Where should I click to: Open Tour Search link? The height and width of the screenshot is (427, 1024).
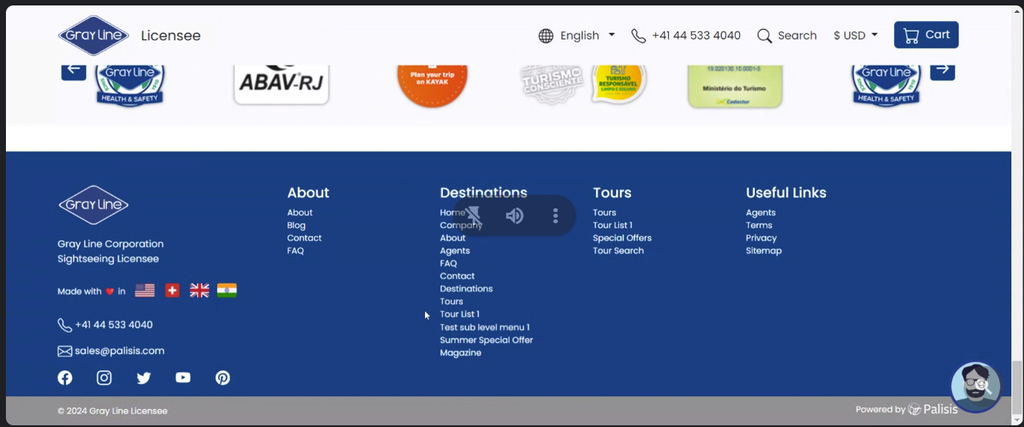coord(618,251)
